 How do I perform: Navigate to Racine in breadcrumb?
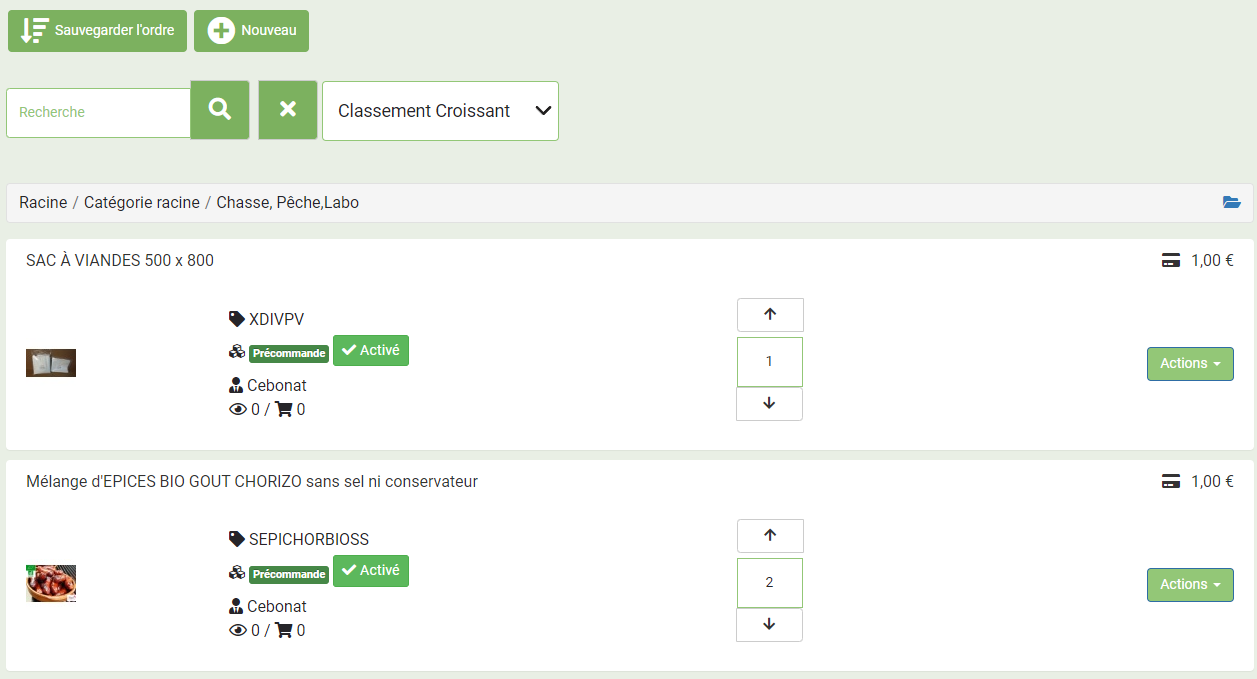(43, 203)
